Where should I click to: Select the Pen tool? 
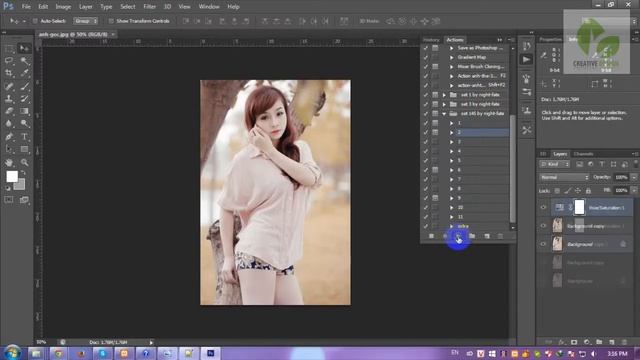(x=9, y=137)
